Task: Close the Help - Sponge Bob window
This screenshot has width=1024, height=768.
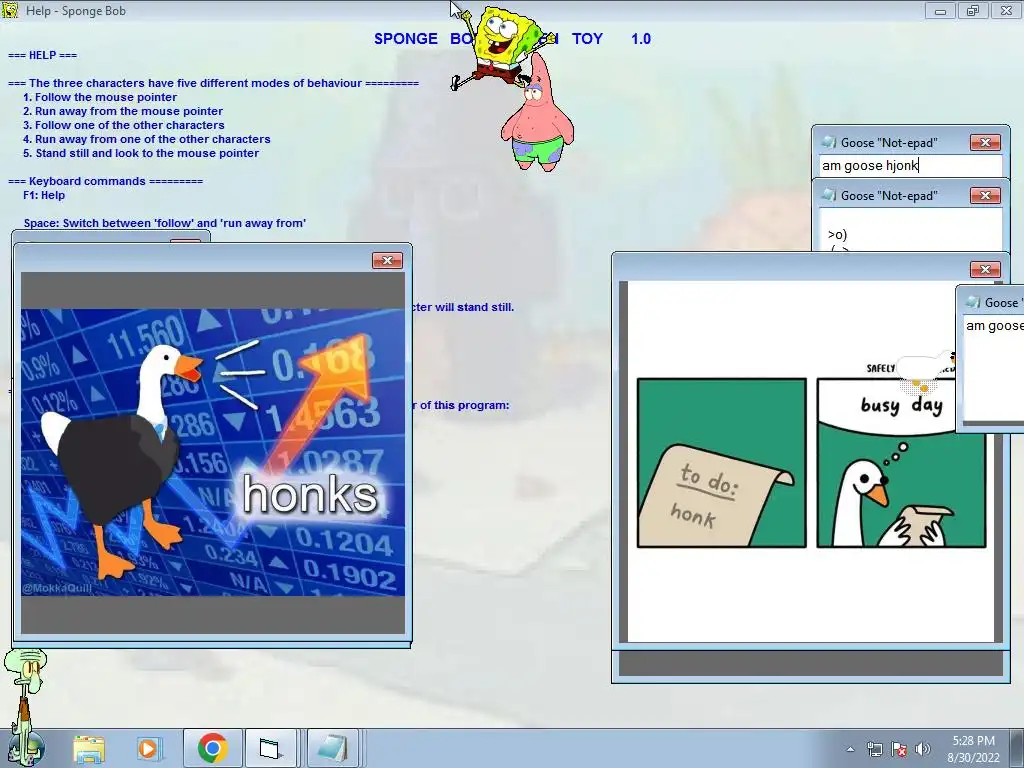Action: pos(1006,10)
